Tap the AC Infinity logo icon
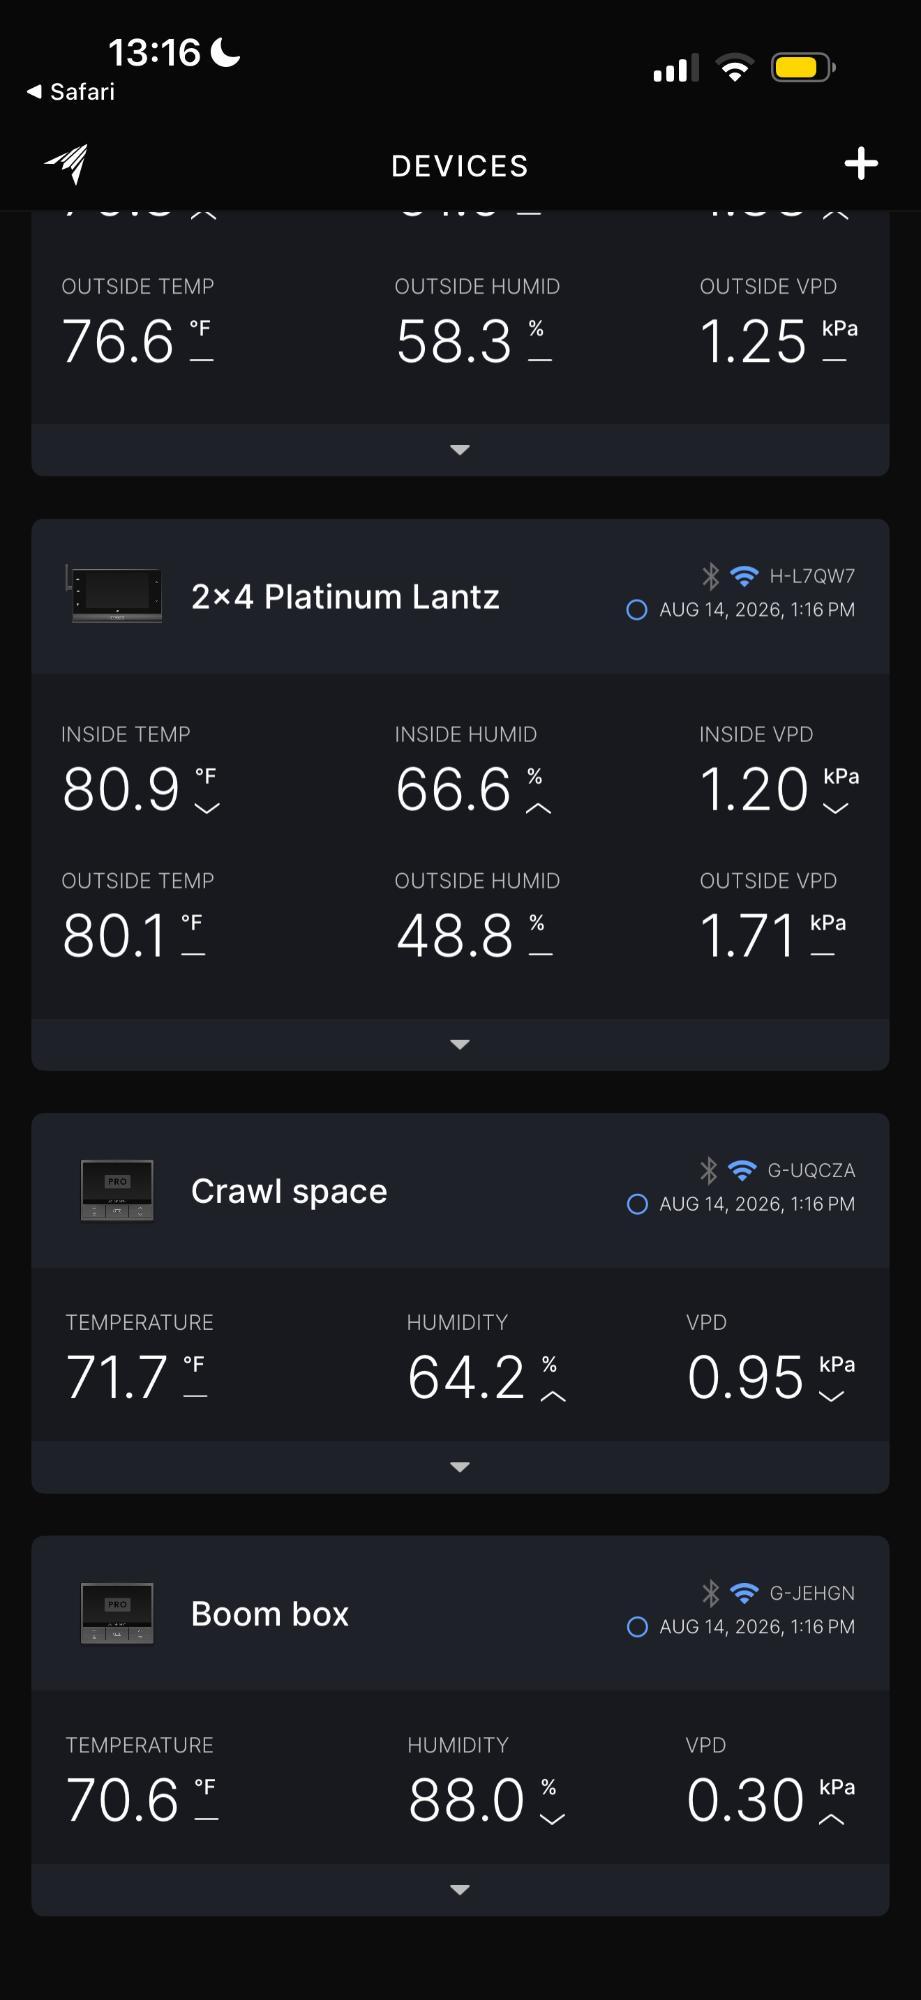 coord(66,164)
